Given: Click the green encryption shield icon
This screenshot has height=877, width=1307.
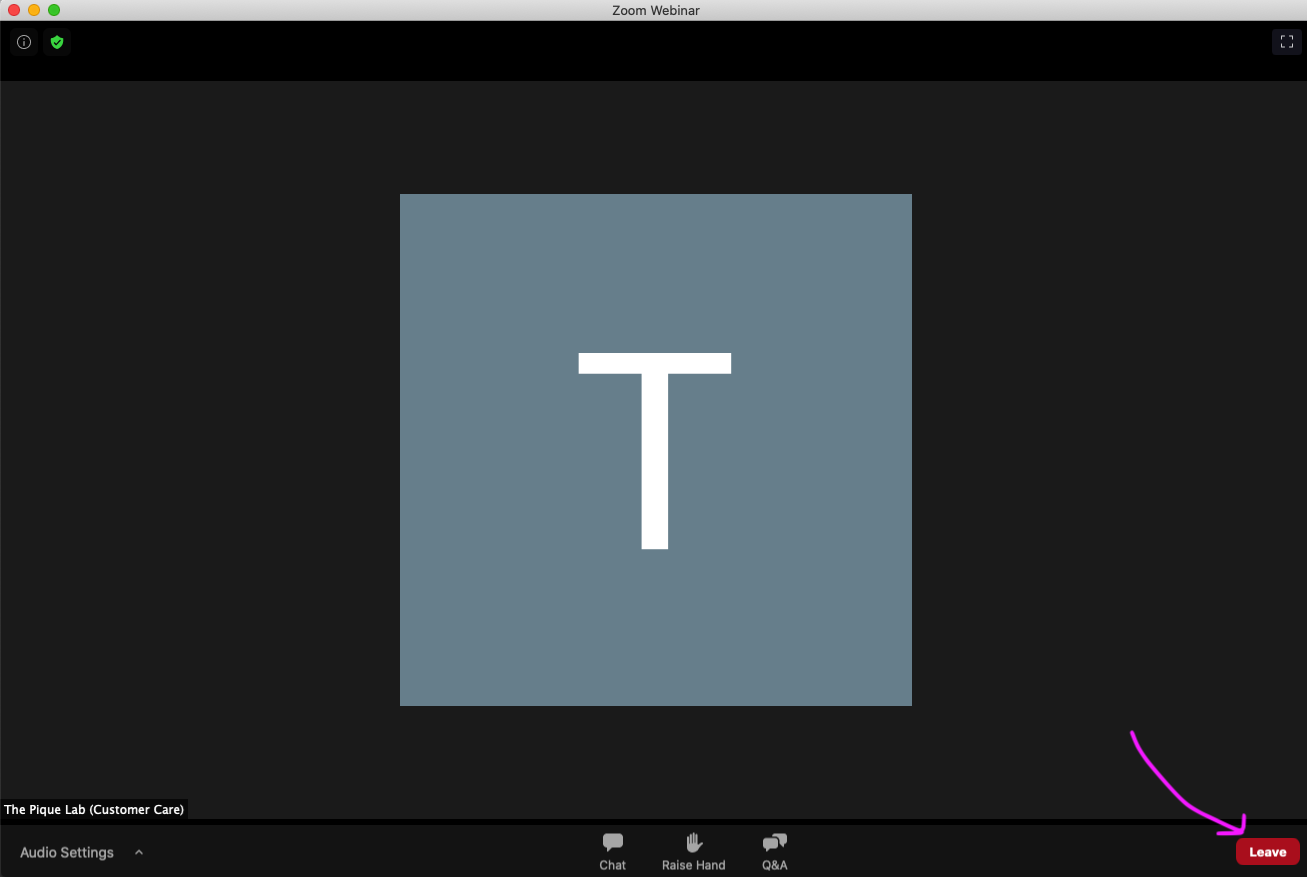Looking at the screenshot, I should [x=57, y=42].
